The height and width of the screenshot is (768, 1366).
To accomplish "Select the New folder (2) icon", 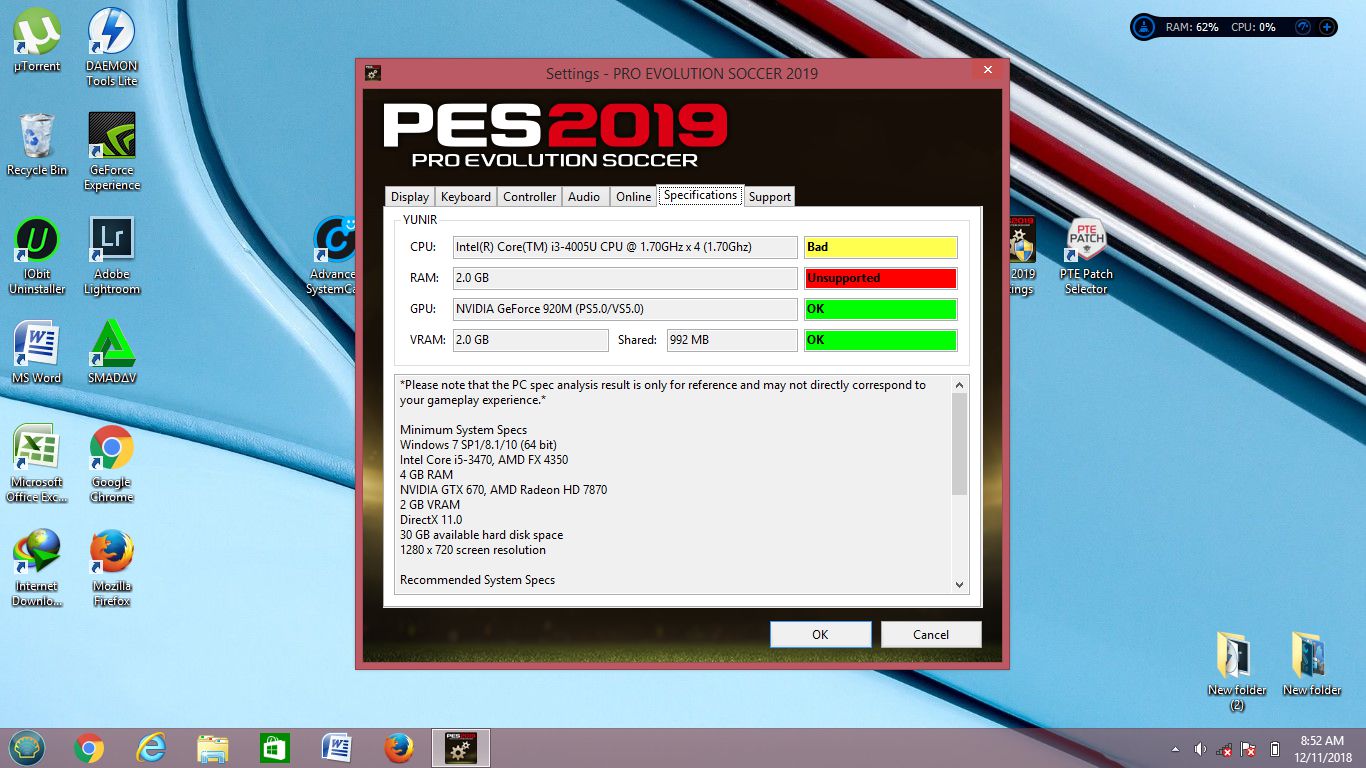I will [x=1237, y=671].
